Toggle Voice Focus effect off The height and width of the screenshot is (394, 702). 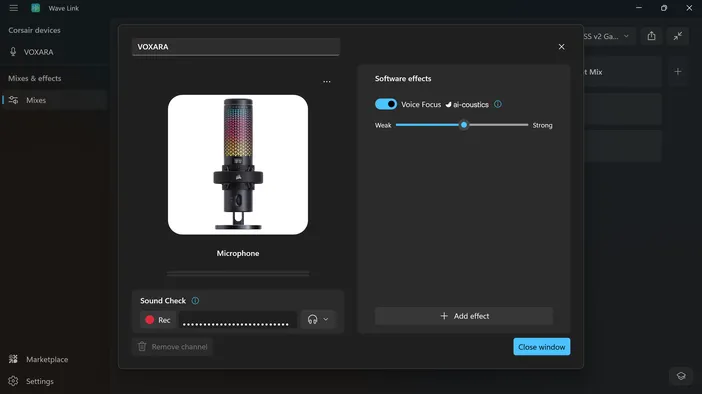click(386, 104)
